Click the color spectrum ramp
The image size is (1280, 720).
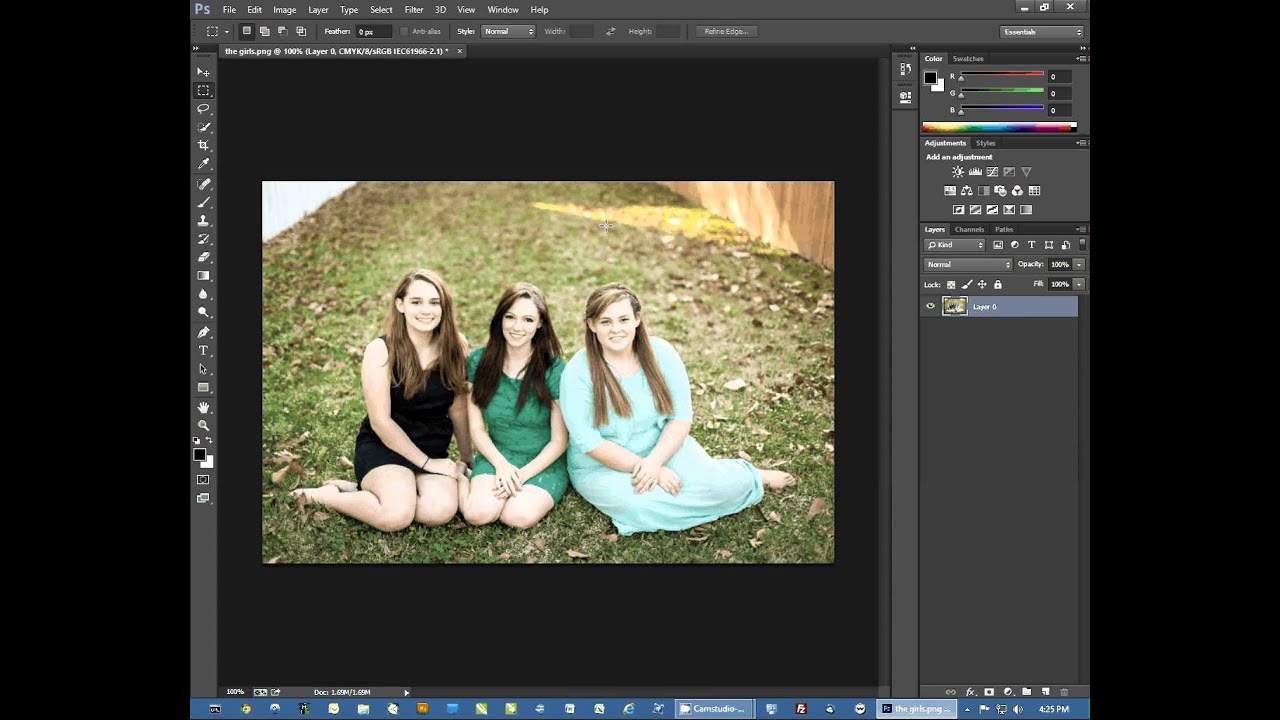point(998,127)
